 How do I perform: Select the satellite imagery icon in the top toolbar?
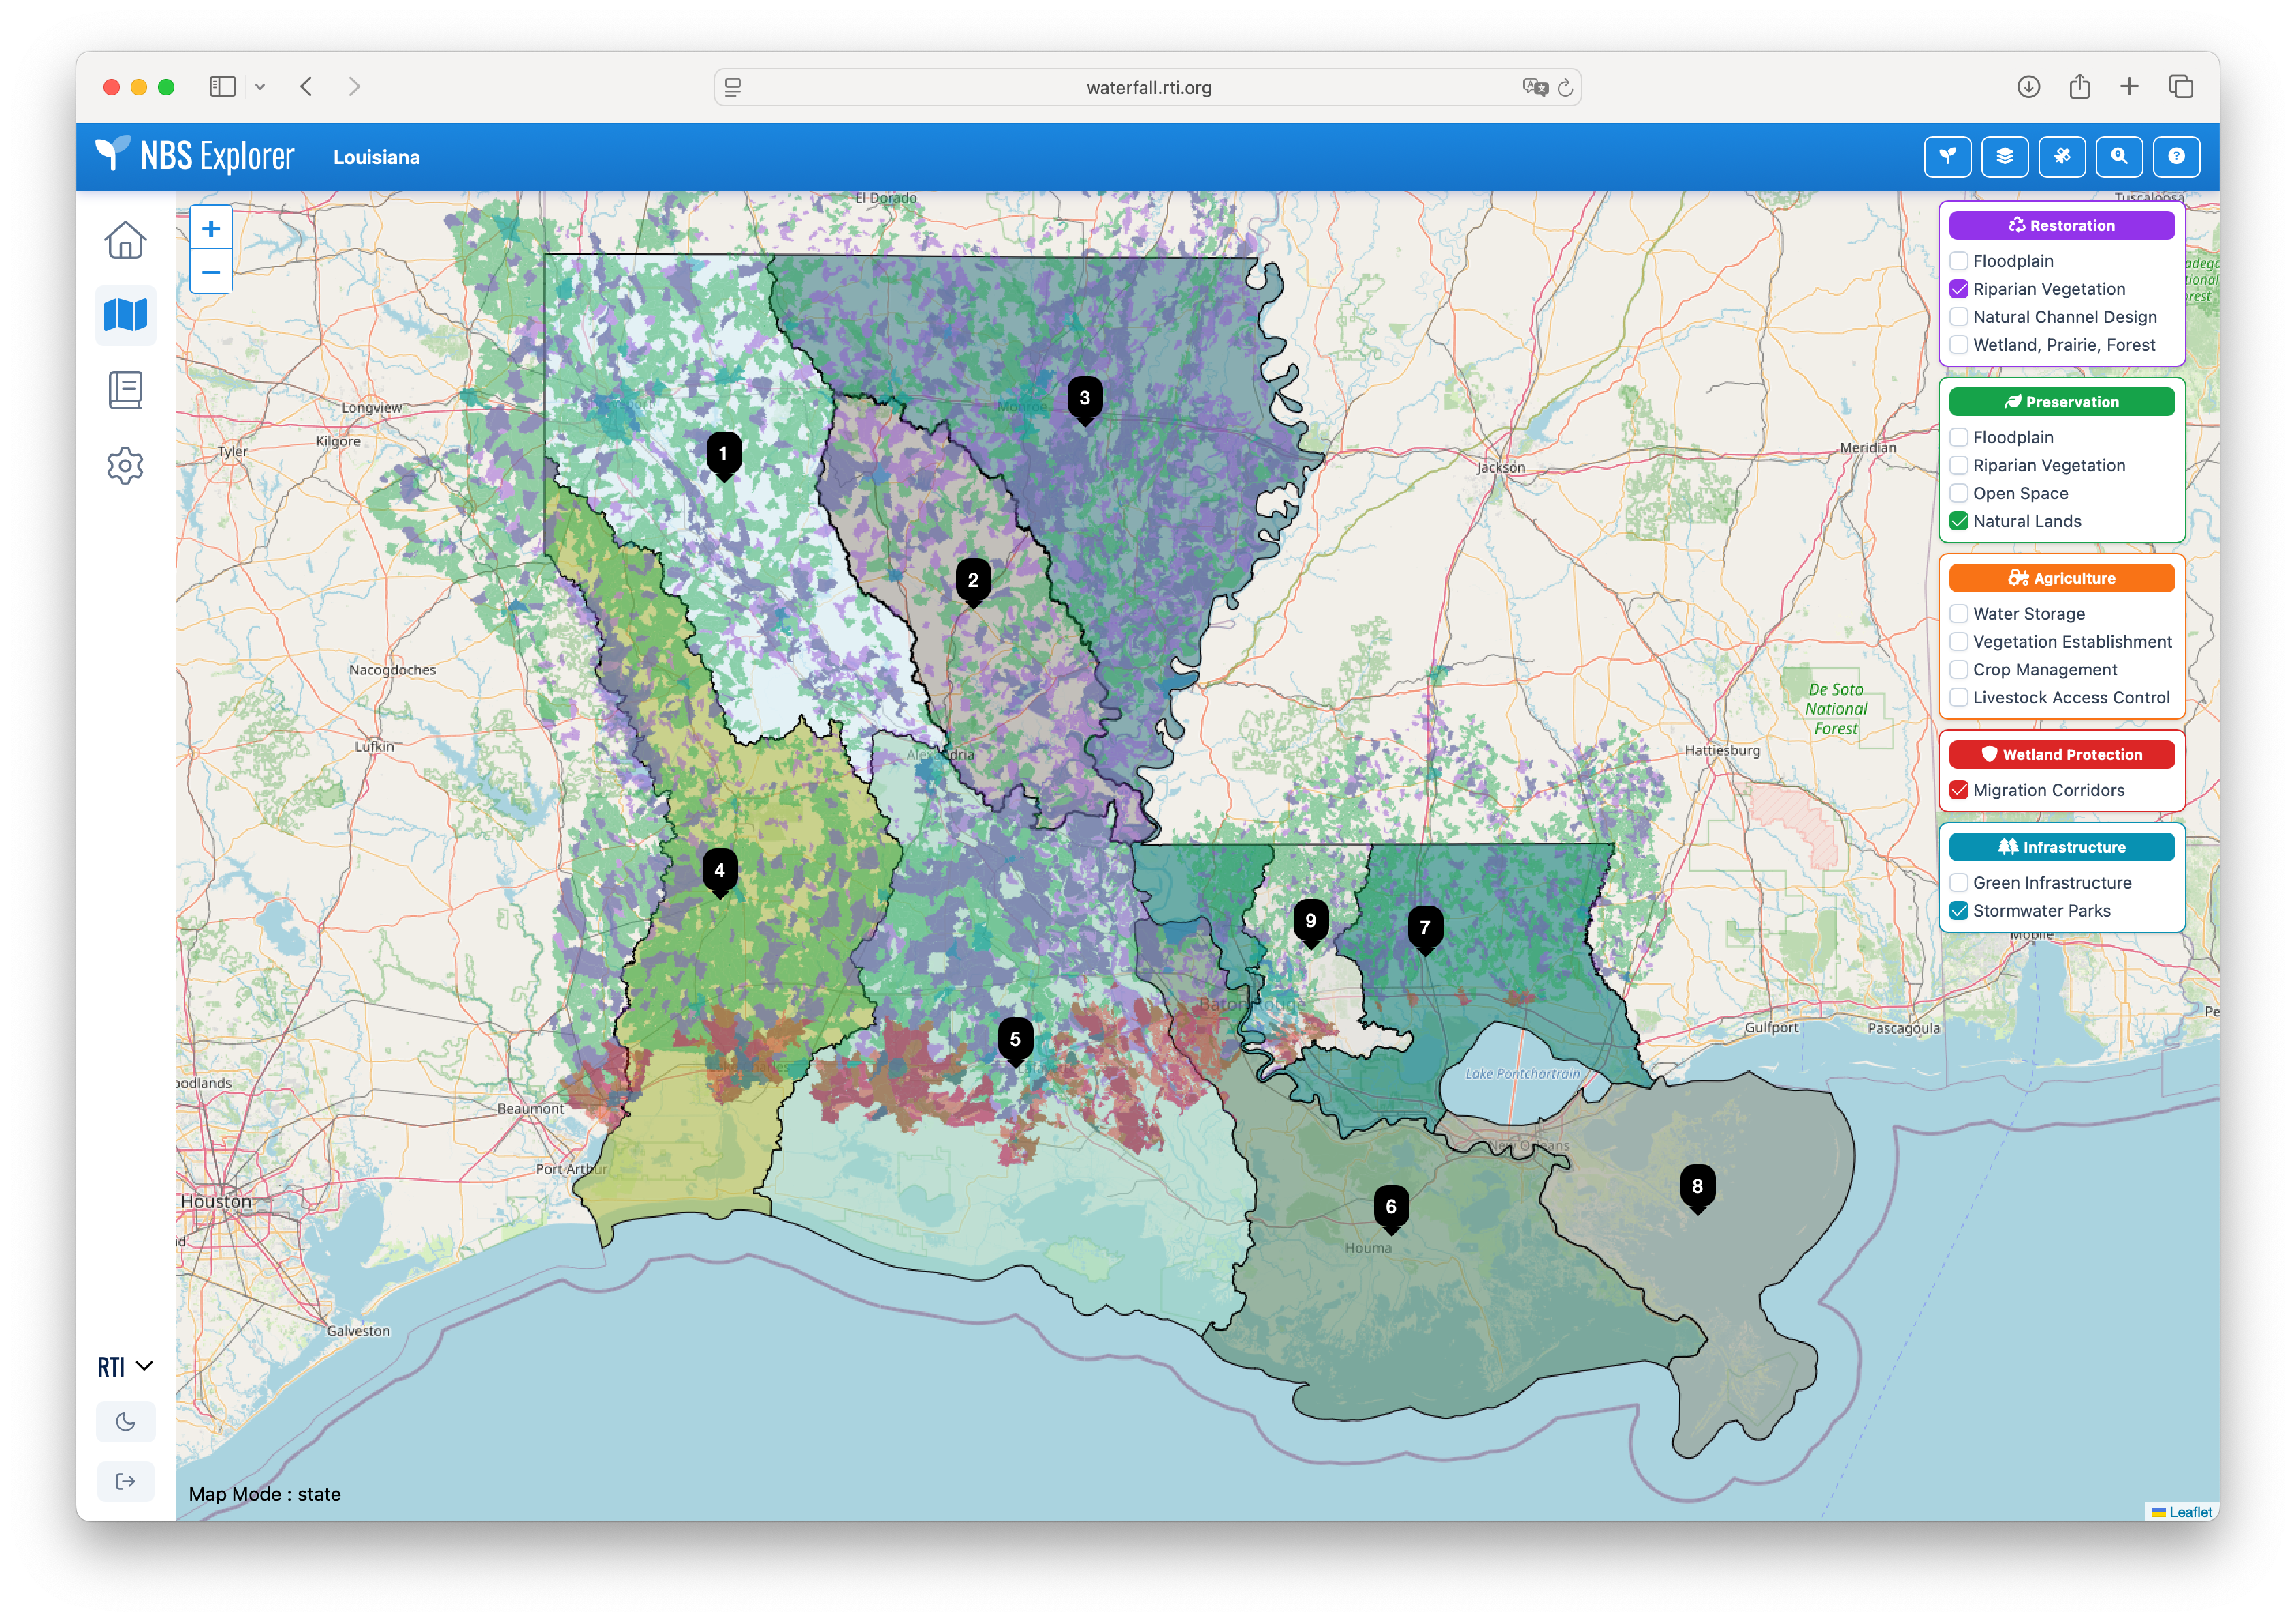[x=2062, y=156]
